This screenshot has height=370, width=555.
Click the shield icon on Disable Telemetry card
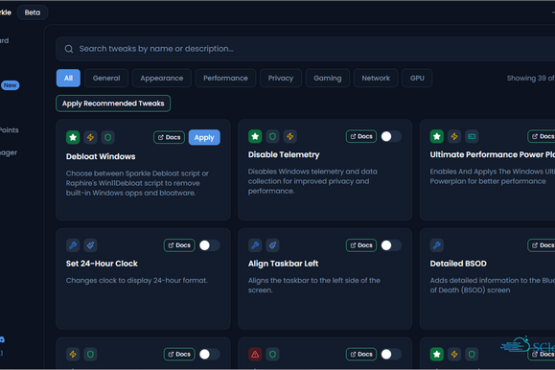272,136
